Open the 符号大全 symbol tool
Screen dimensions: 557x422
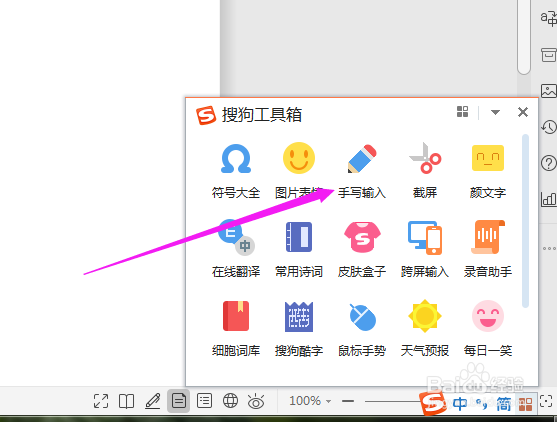236,171
